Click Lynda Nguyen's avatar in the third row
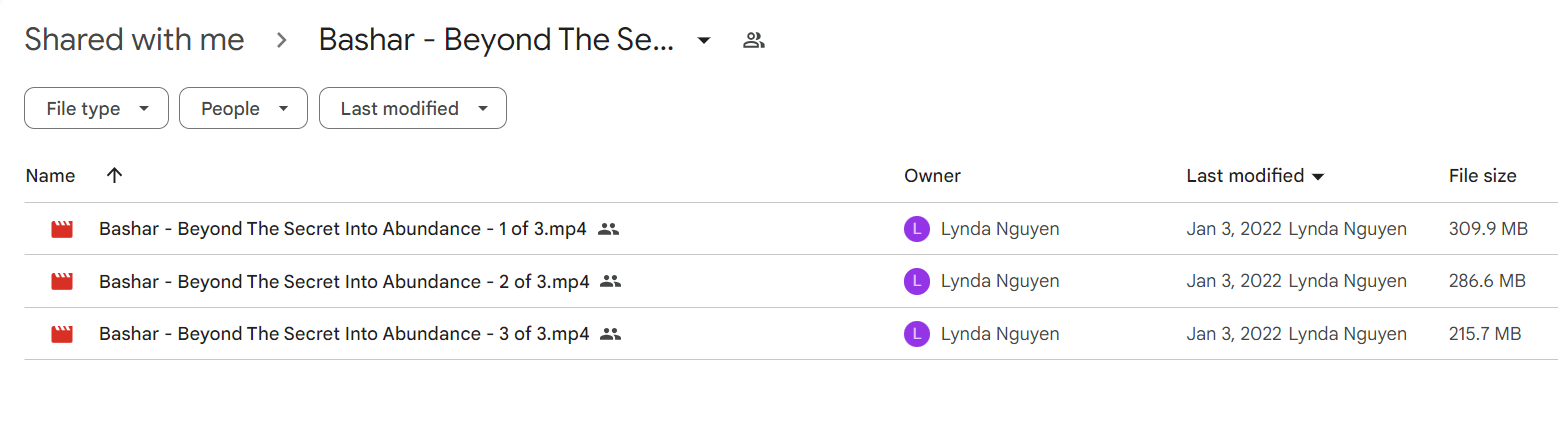1558x446 pixels. [916, 334]
